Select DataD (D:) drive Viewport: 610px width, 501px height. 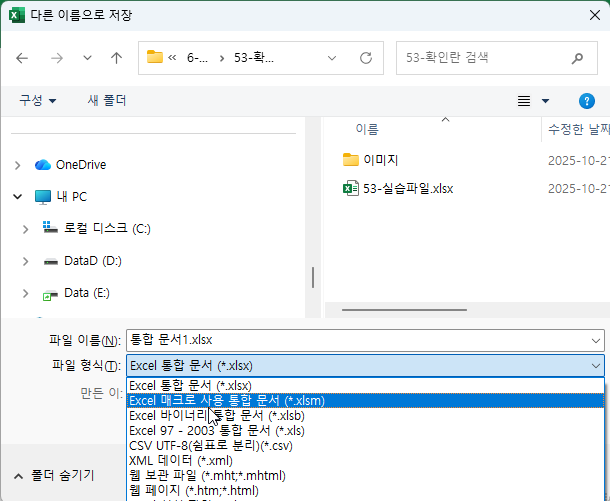pyautogui.click(x=82, y=261)
